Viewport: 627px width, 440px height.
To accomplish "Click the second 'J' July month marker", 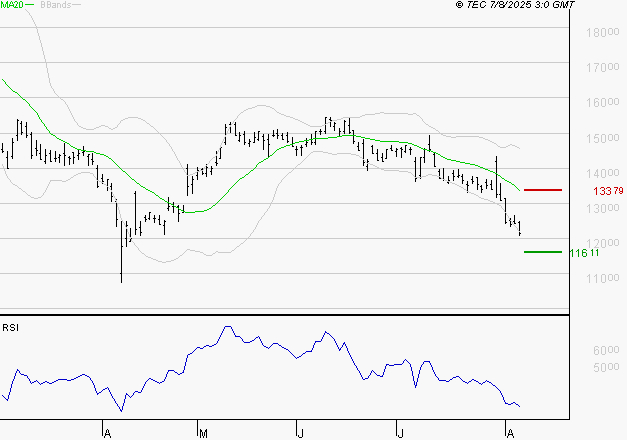I will [x=400, y=432].
